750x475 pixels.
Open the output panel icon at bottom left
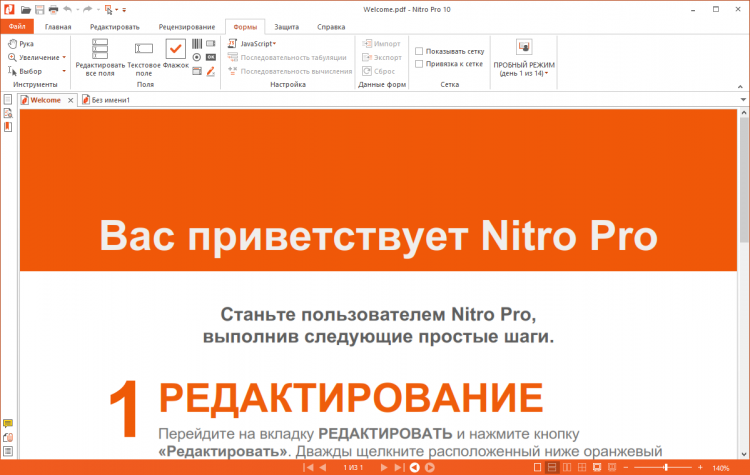[x=8, y=451]
